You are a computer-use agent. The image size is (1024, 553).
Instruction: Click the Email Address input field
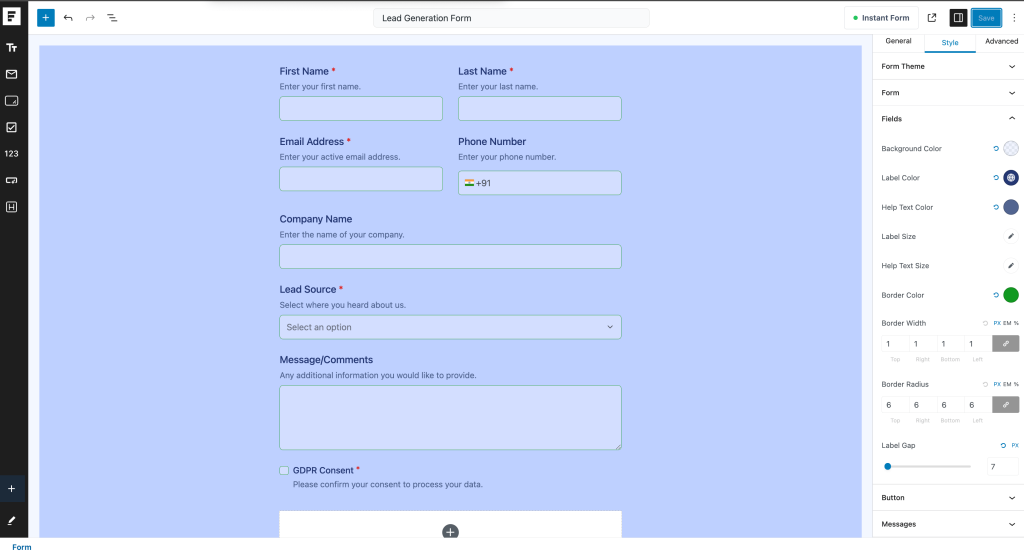360,179
